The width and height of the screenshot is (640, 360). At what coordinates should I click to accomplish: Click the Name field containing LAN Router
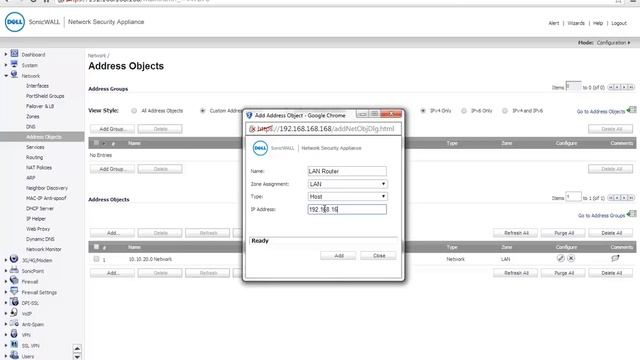347,171
